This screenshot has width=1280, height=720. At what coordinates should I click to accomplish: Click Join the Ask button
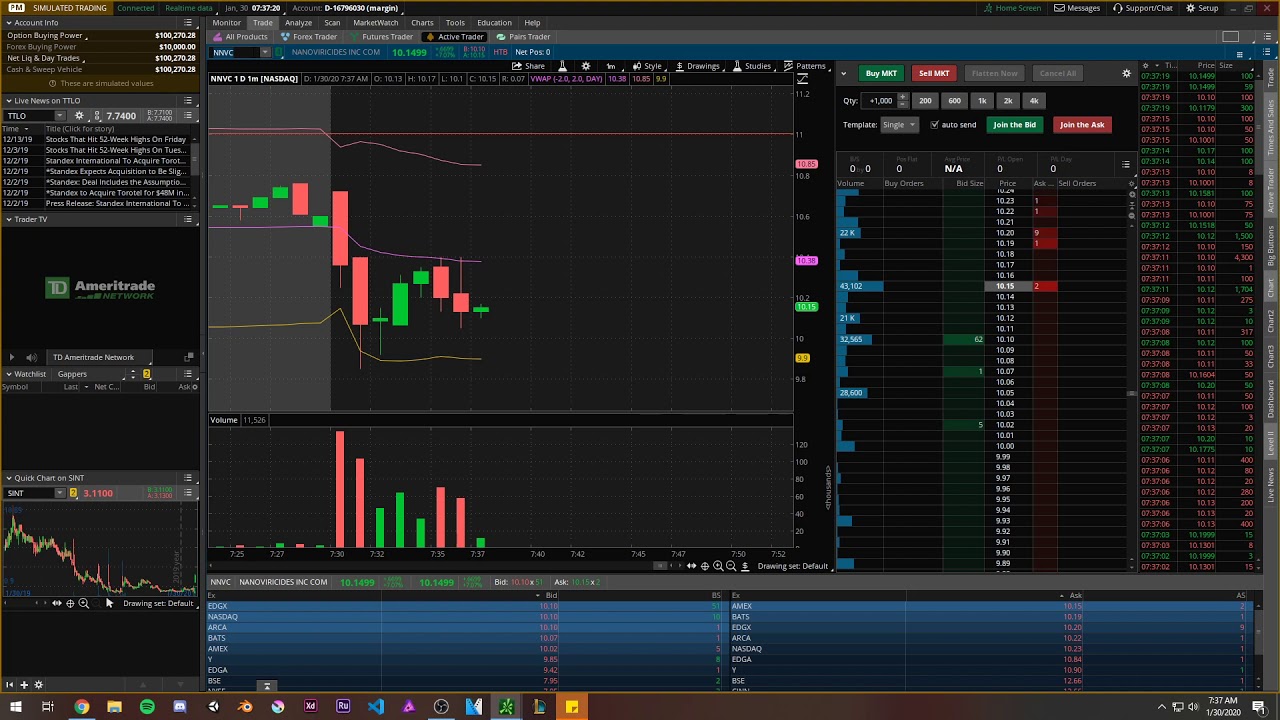pos(1082,125)
